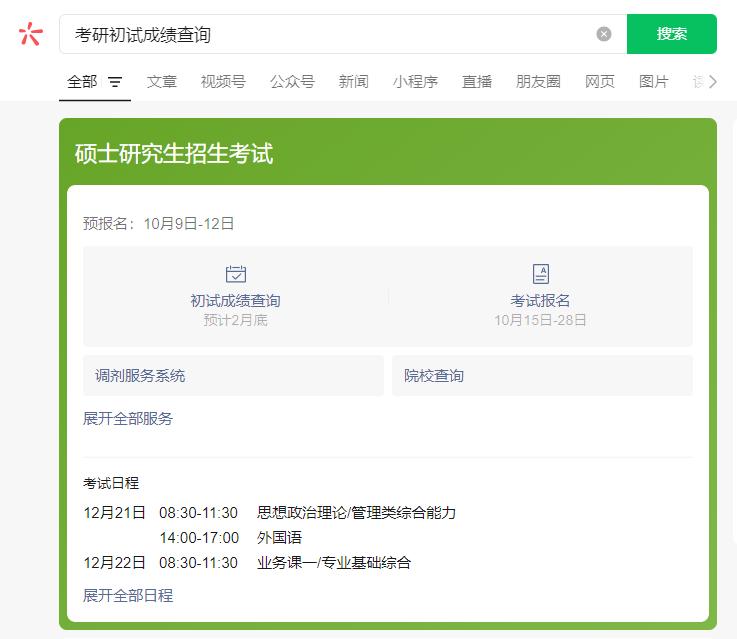Open the filter icon beside 全部
The width and height of the screenshot is (737, 639).
(115, 82)
